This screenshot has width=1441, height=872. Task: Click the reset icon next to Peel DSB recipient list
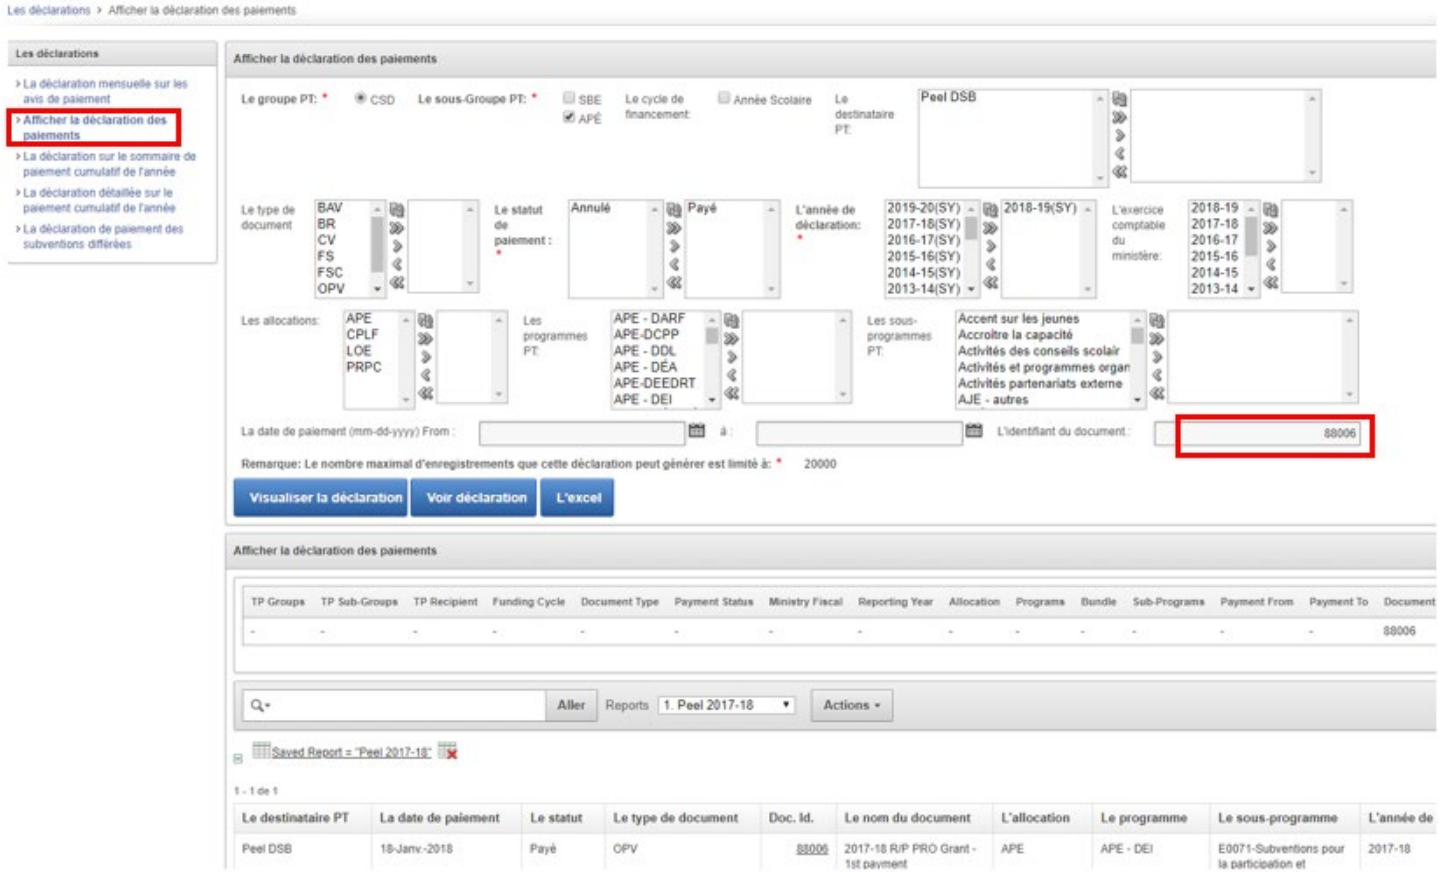tap(1119, 99)
